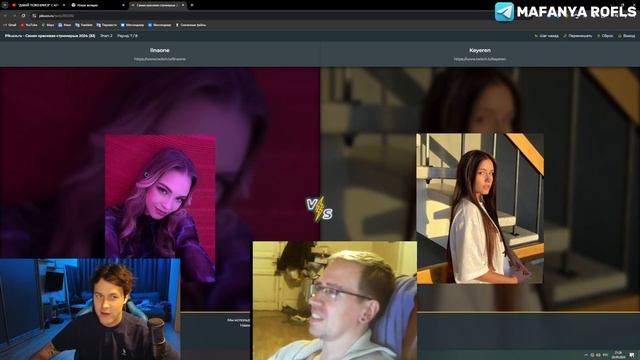Click the Keyeron name heading
Viewport: 640px width, 360px height.
click(480, 50)
